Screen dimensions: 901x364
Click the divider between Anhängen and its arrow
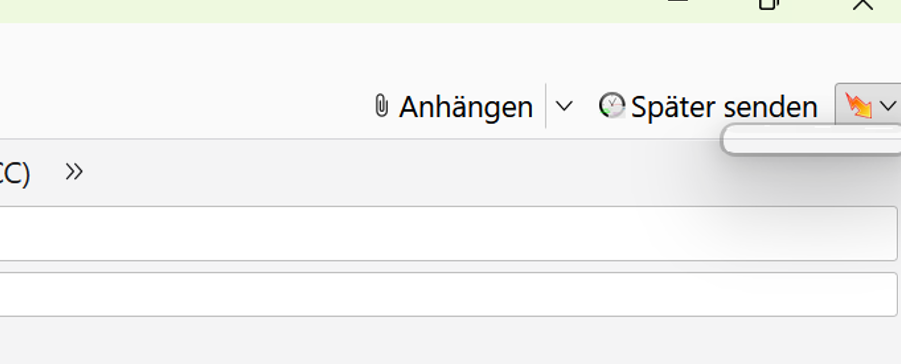(545, 106)
